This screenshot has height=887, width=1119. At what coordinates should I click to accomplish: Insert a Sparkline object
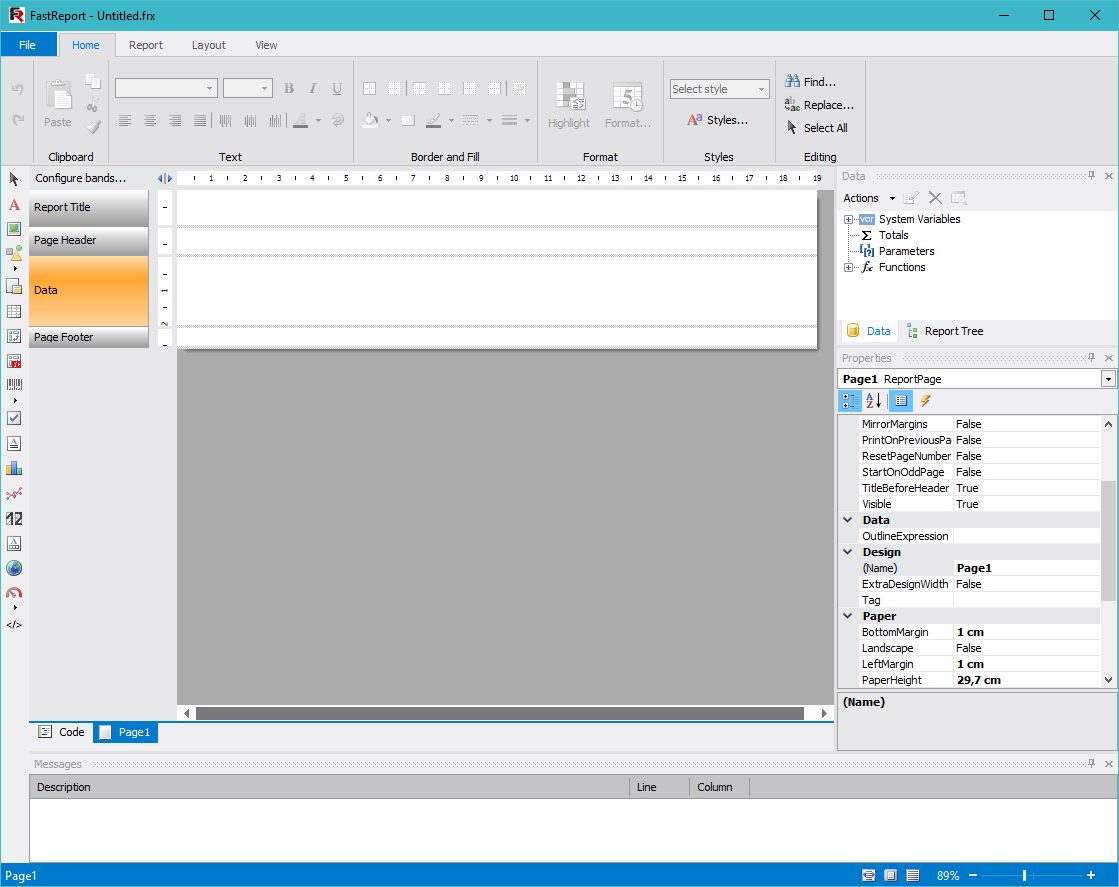14,493
